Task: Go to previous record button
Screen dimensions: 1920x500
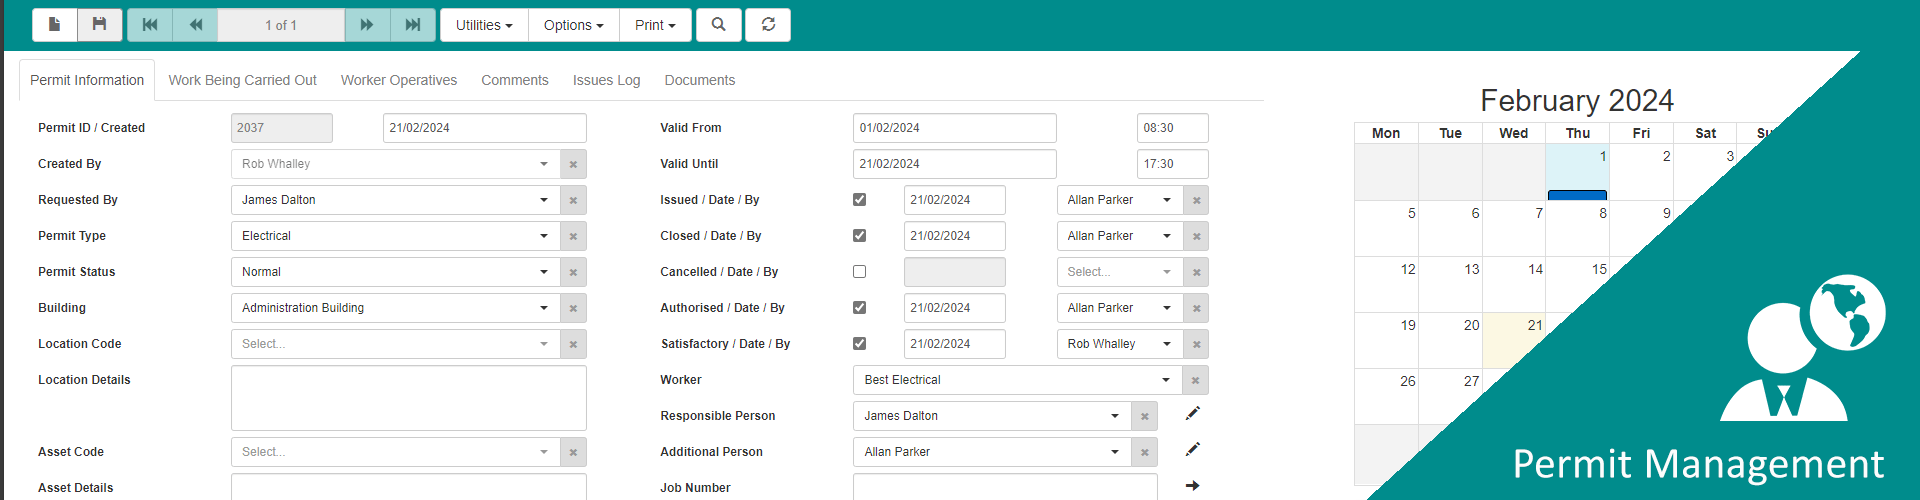Action: [x=195, y=25]
